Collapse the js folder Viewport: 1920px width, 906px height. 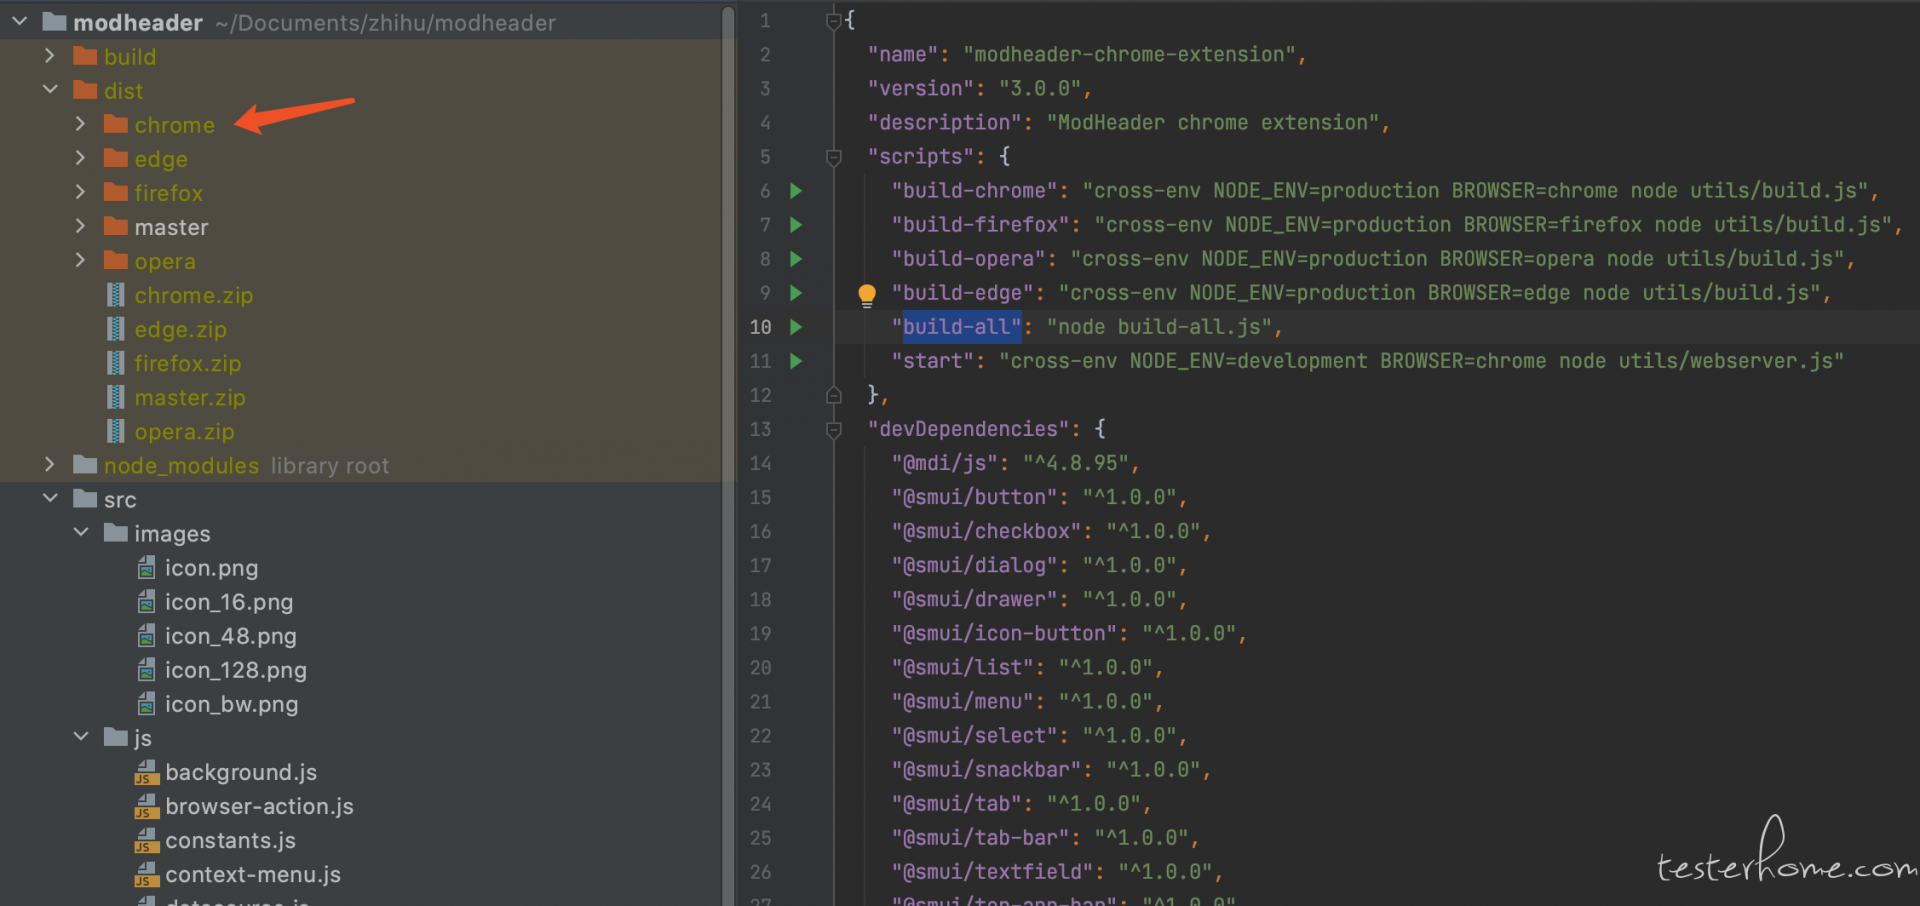81,737
